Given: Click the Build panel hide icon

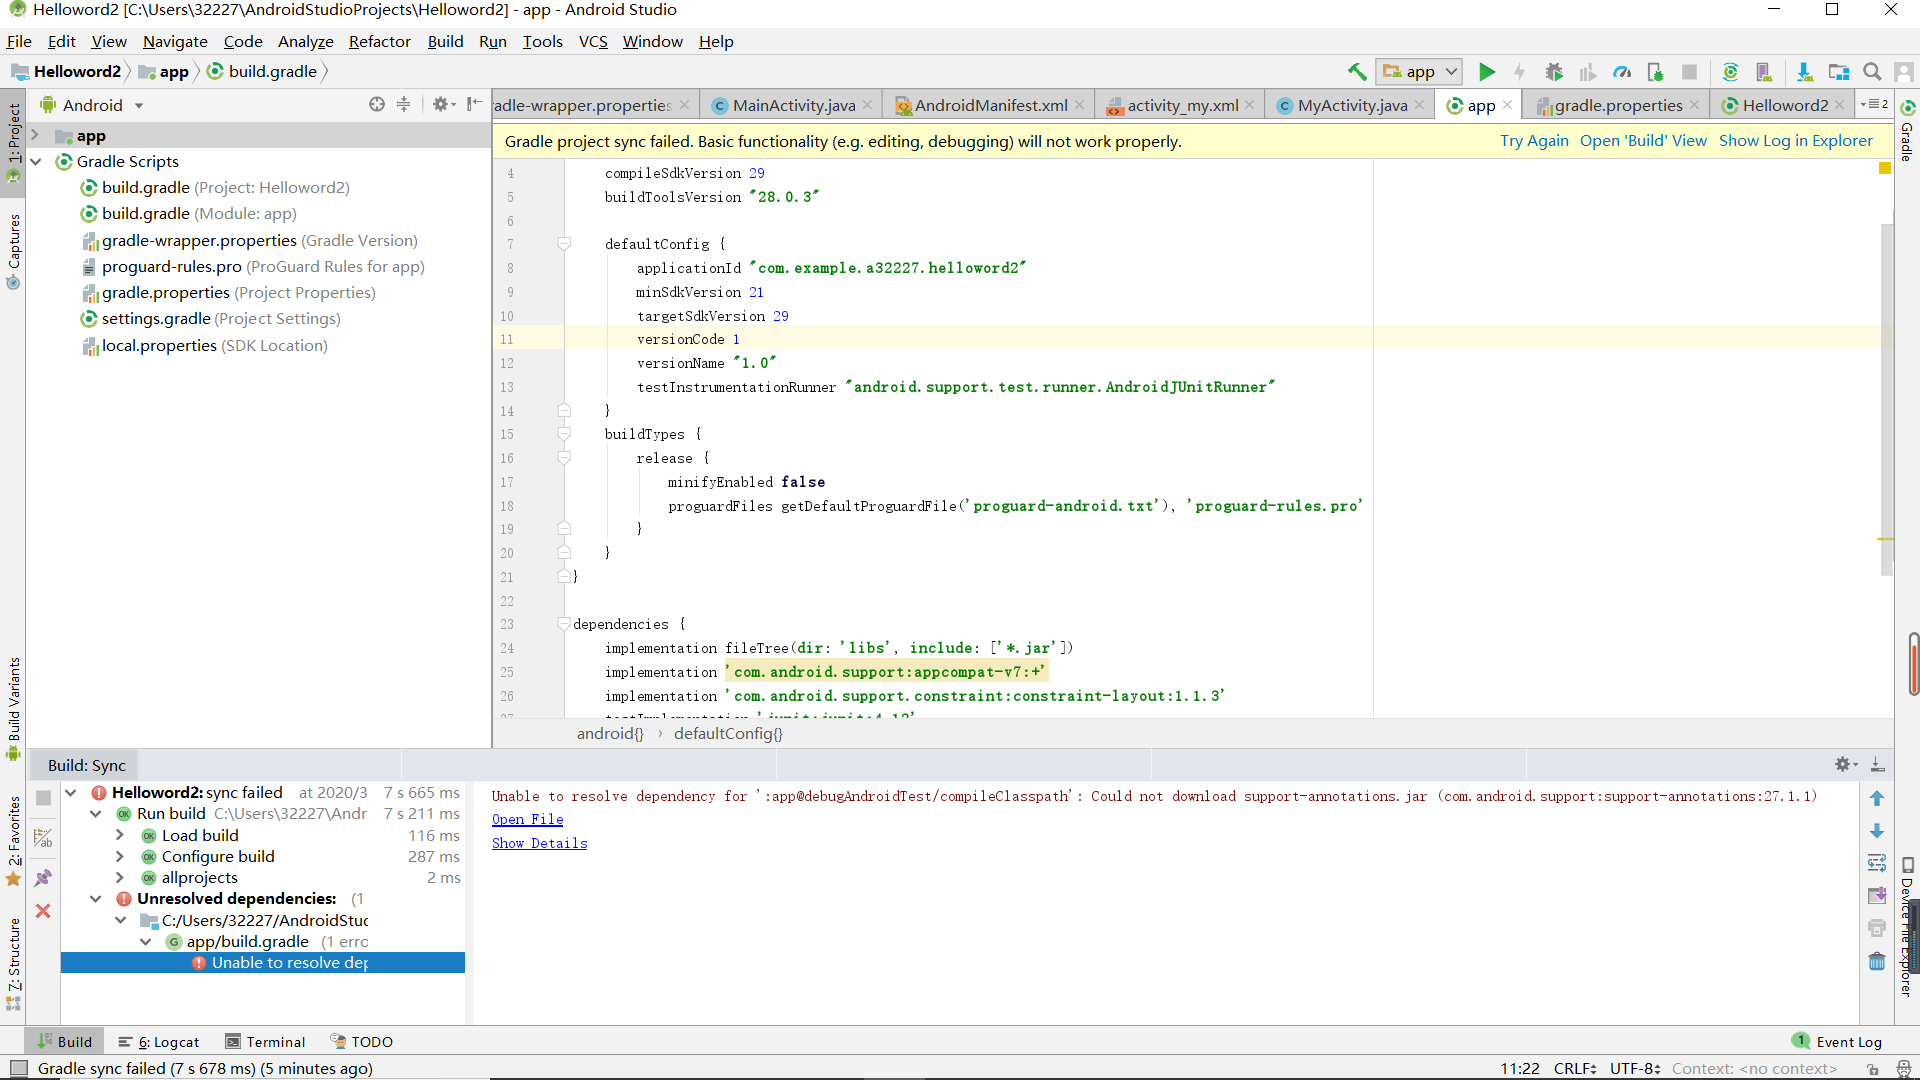Looking at the screenshot, I should point(1877,765).
